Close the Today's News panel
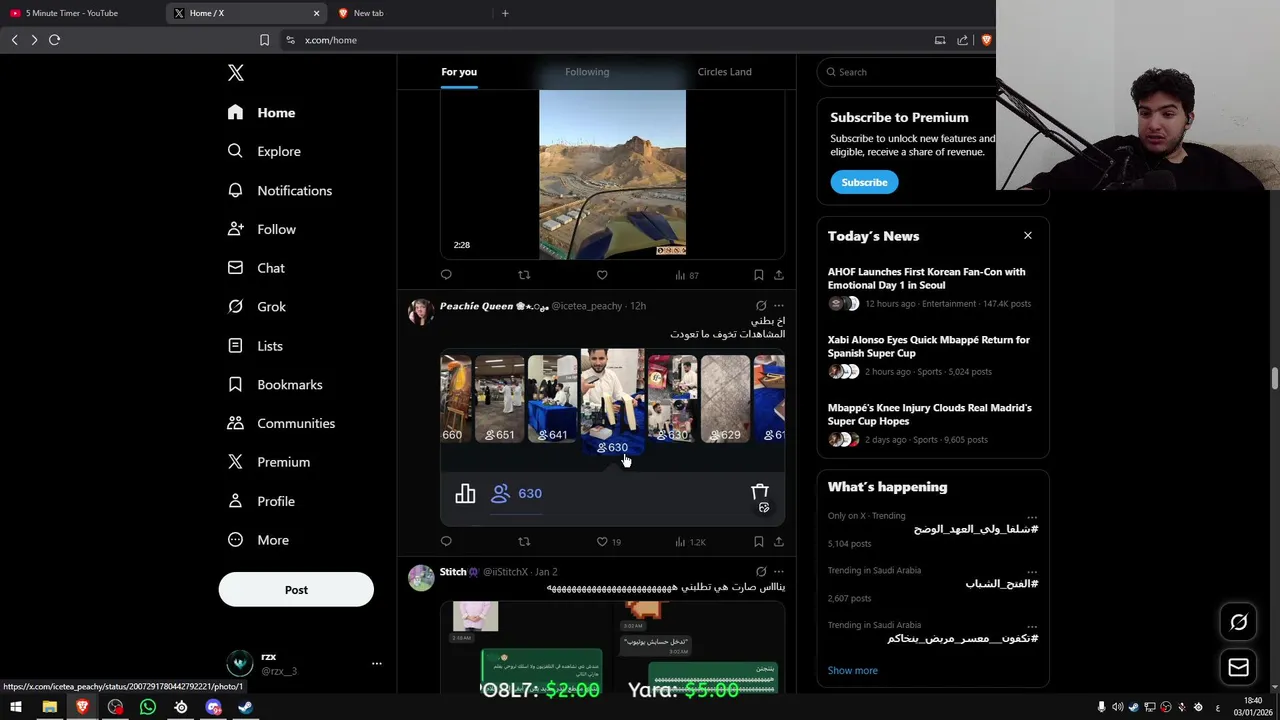The width and height of the screenshot is (1280, 720). point(1027,236)
